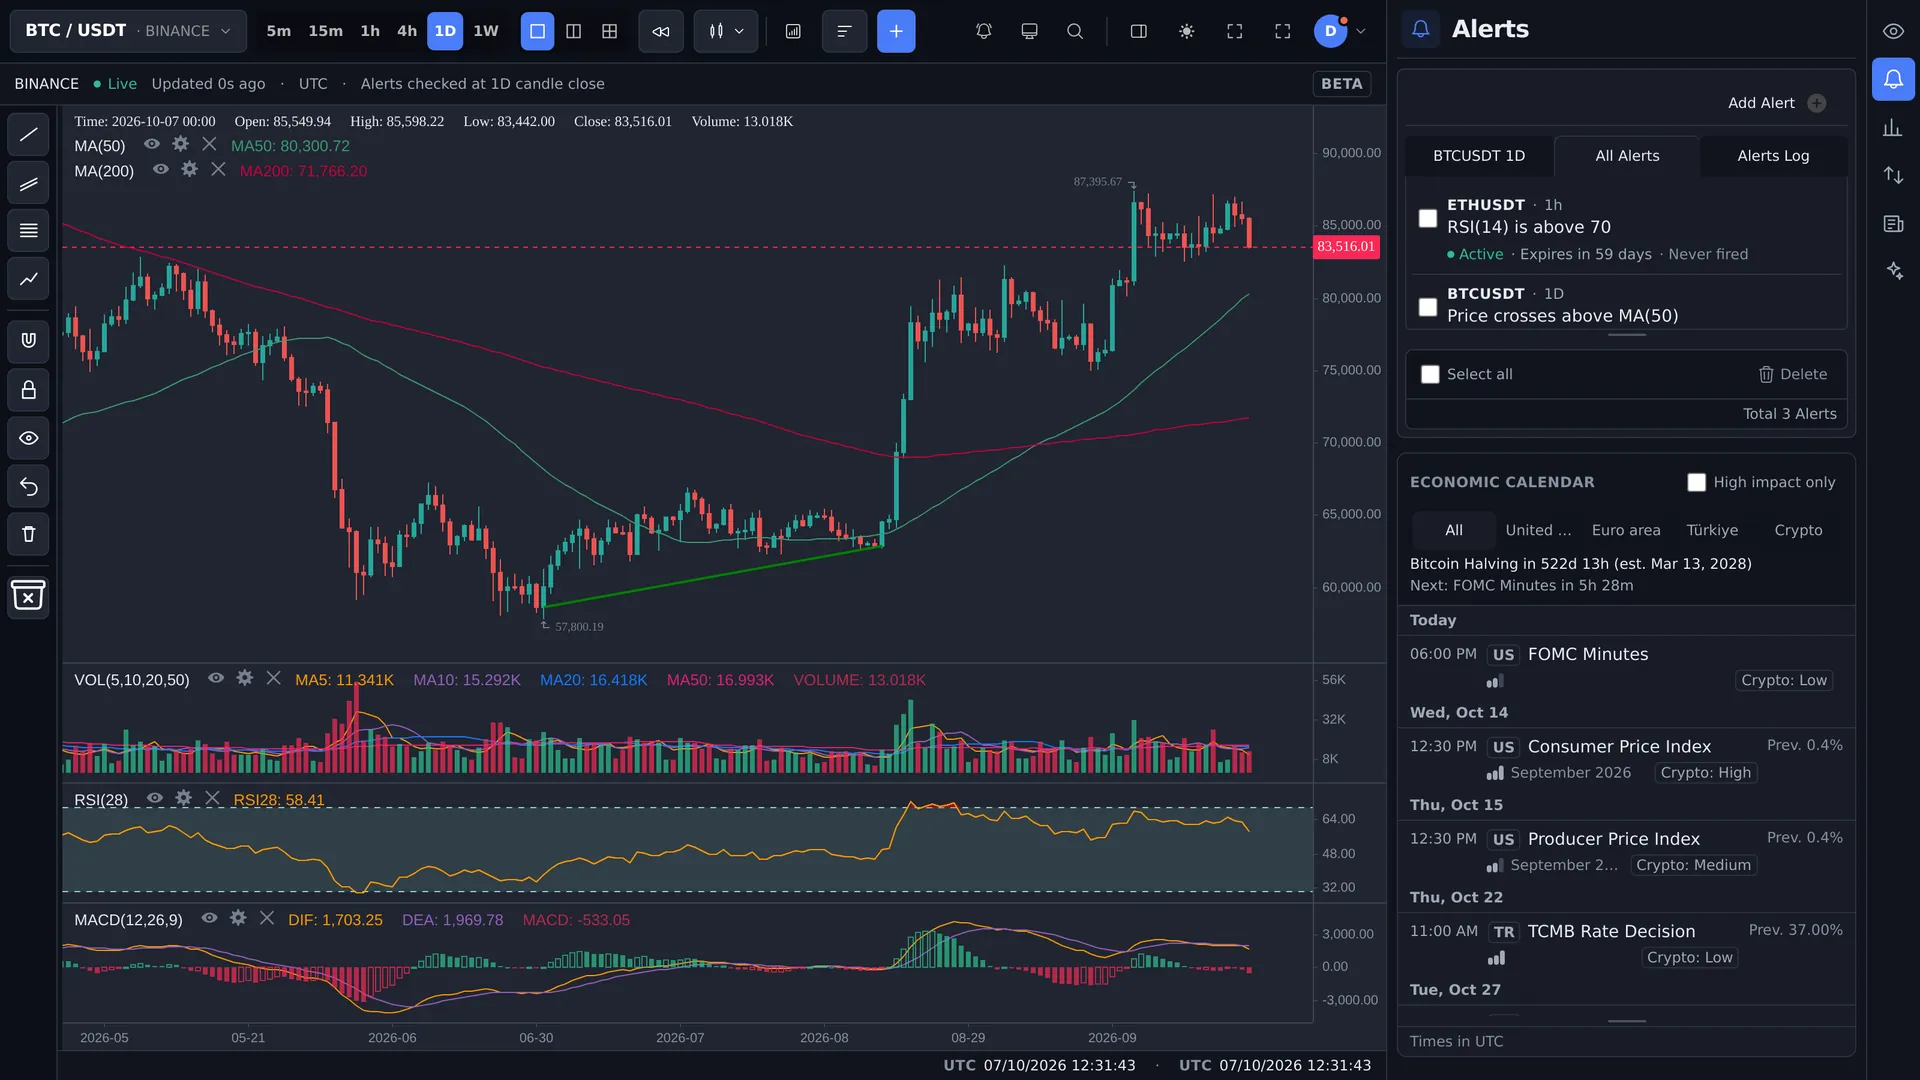Switch timeframe to 4h
This screenshot has width=1920, height=1080.
(407, 31)
